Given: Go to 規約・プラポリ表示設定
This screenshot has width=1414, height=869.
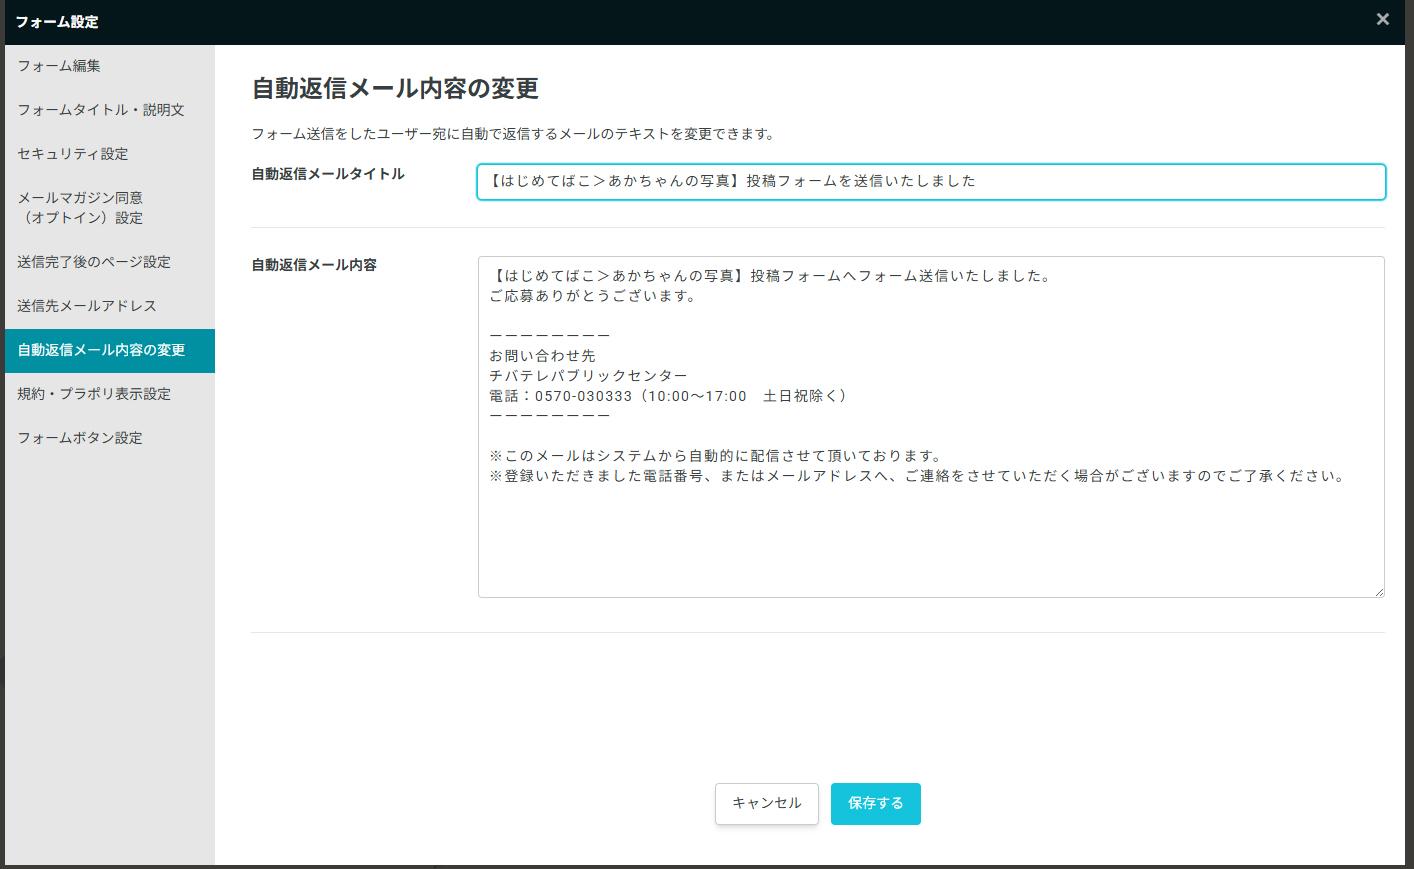Looking at the screenshot, I should pos(94,394).
